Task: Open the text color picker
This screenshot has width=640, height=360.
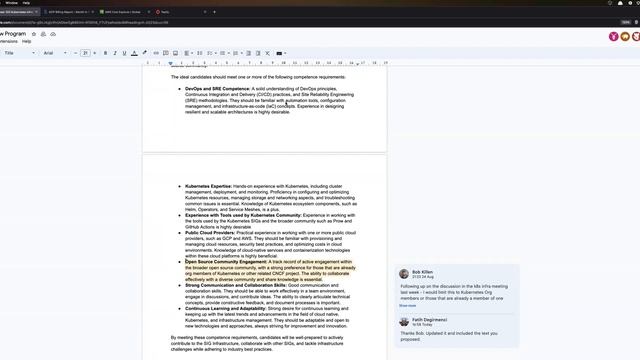Action: (134, 53)
